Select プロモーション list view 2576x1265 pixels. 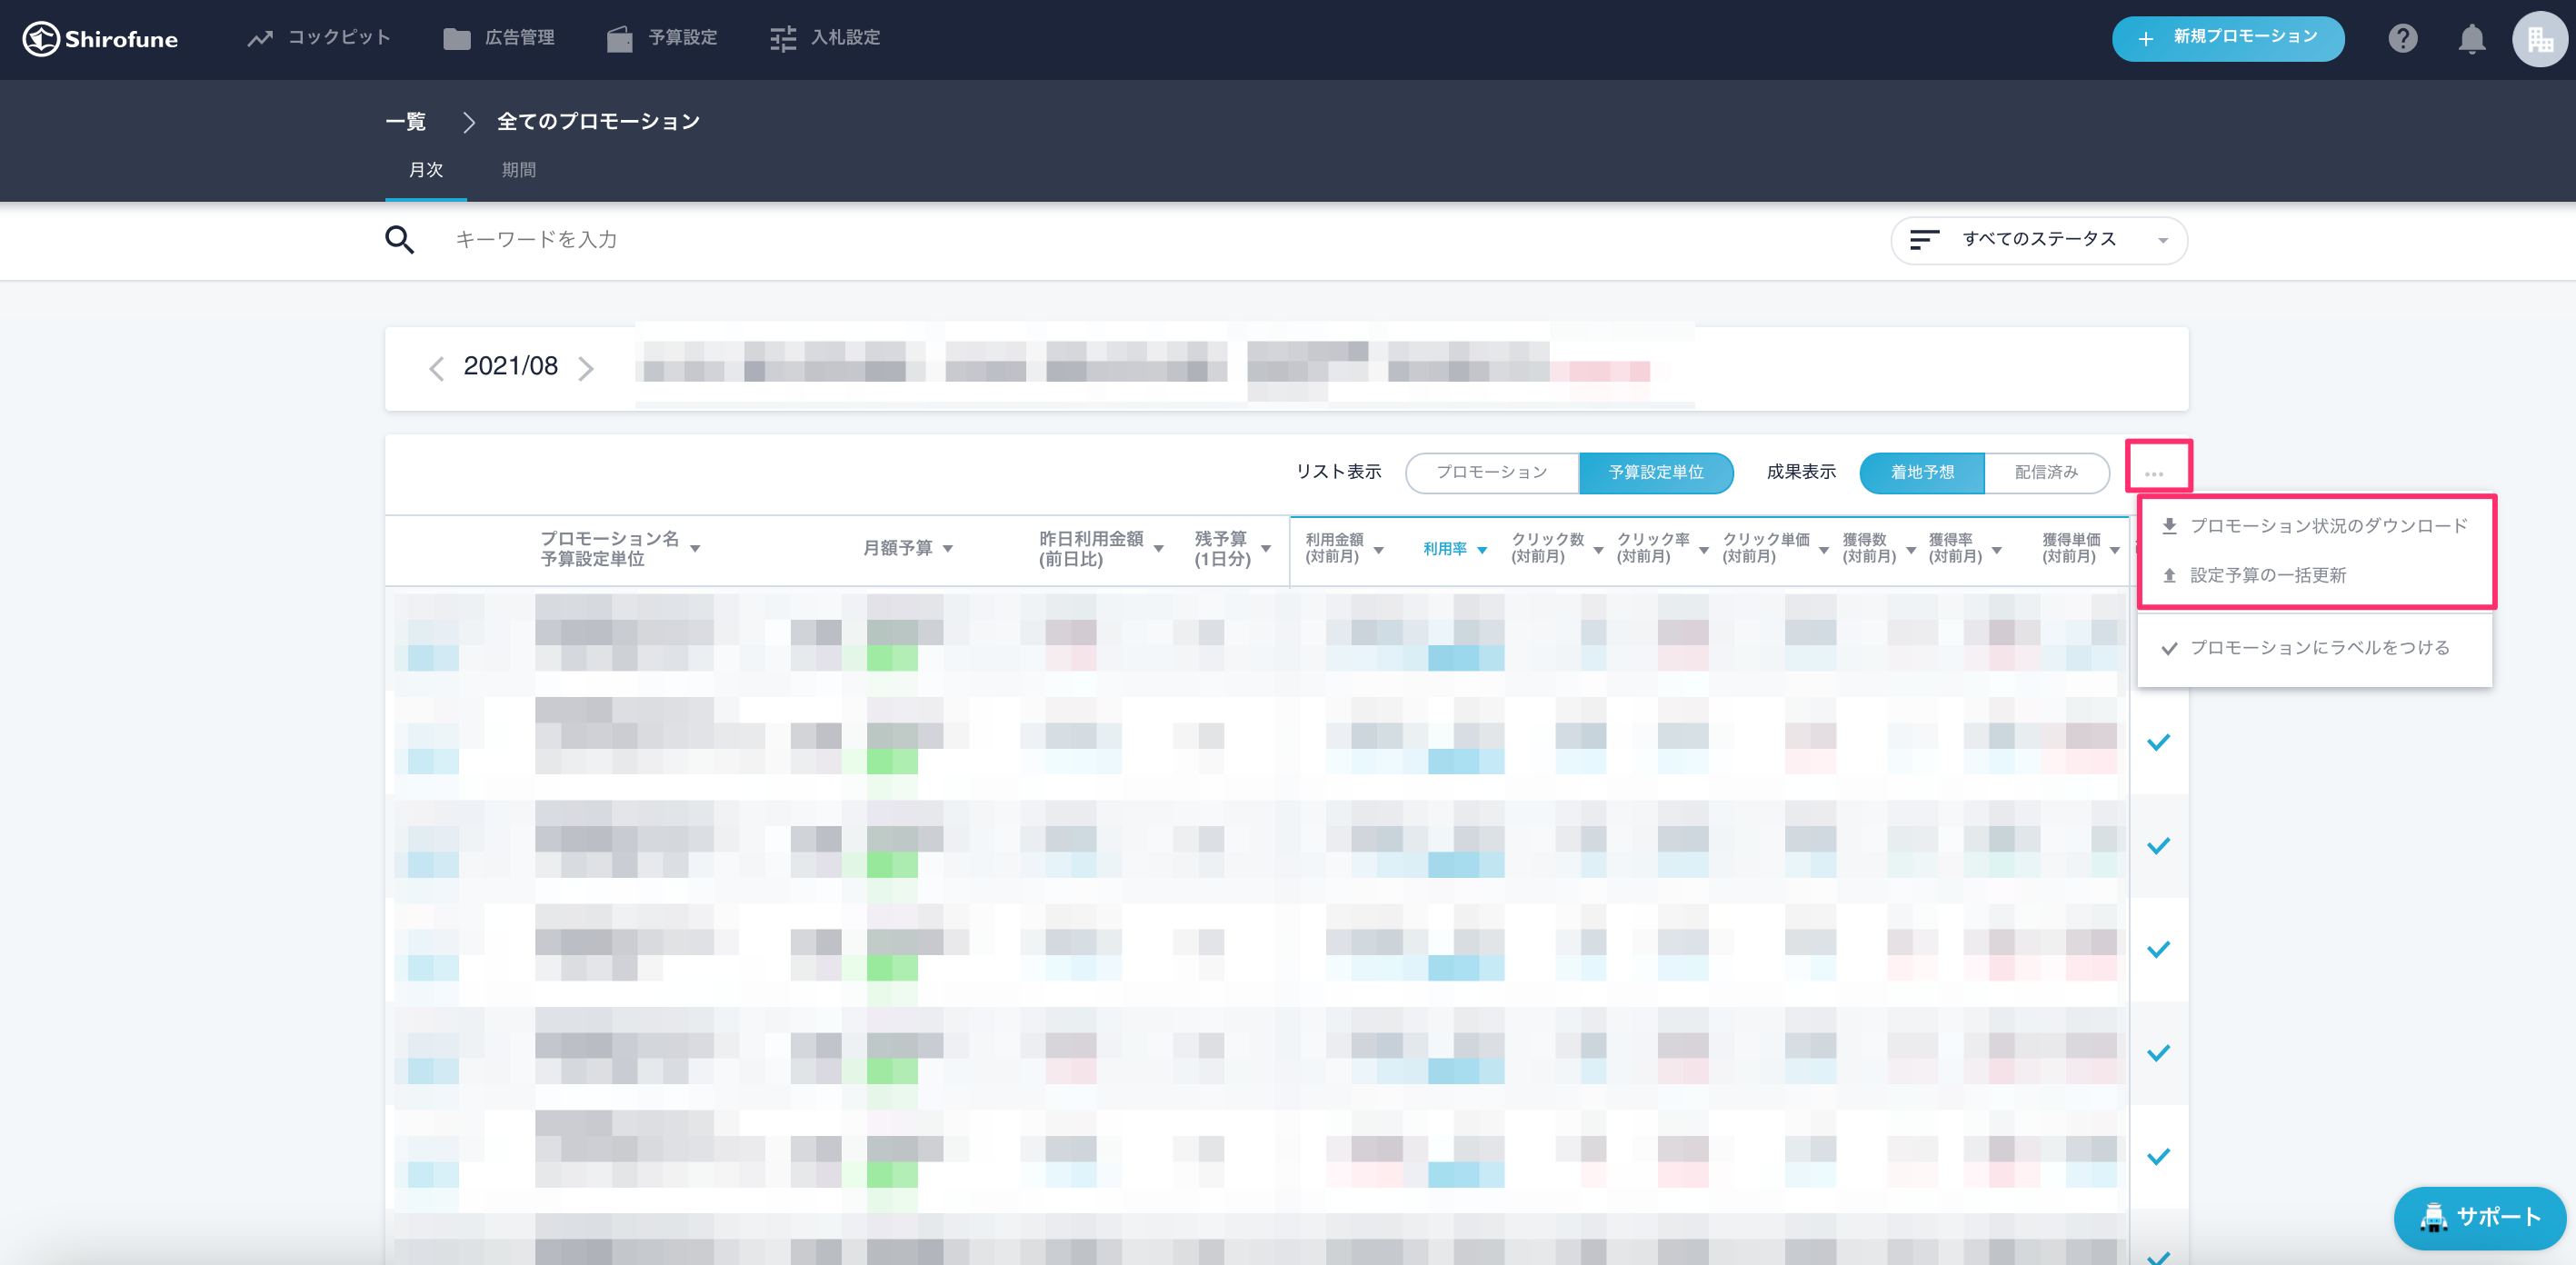point(1491,472)
